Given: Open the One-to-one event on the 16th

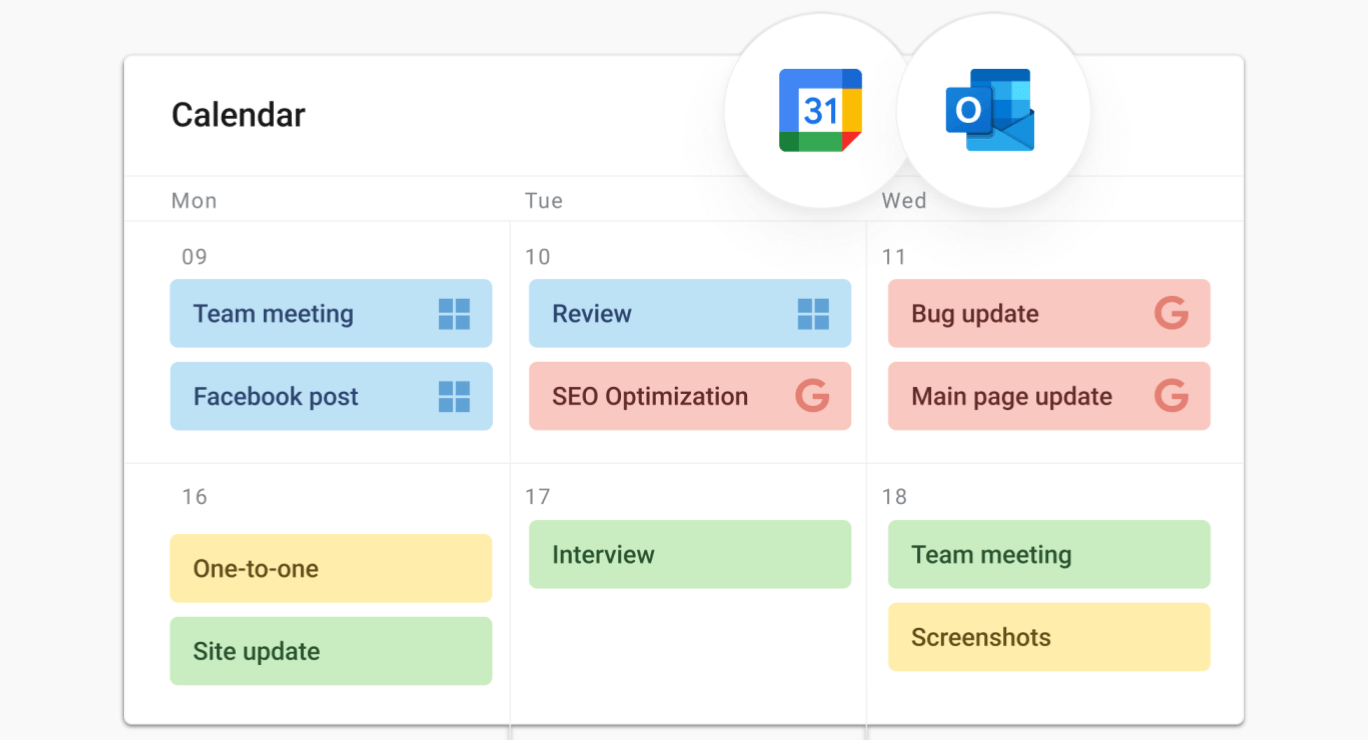Looking at the screenshot, I should point(330,568).
